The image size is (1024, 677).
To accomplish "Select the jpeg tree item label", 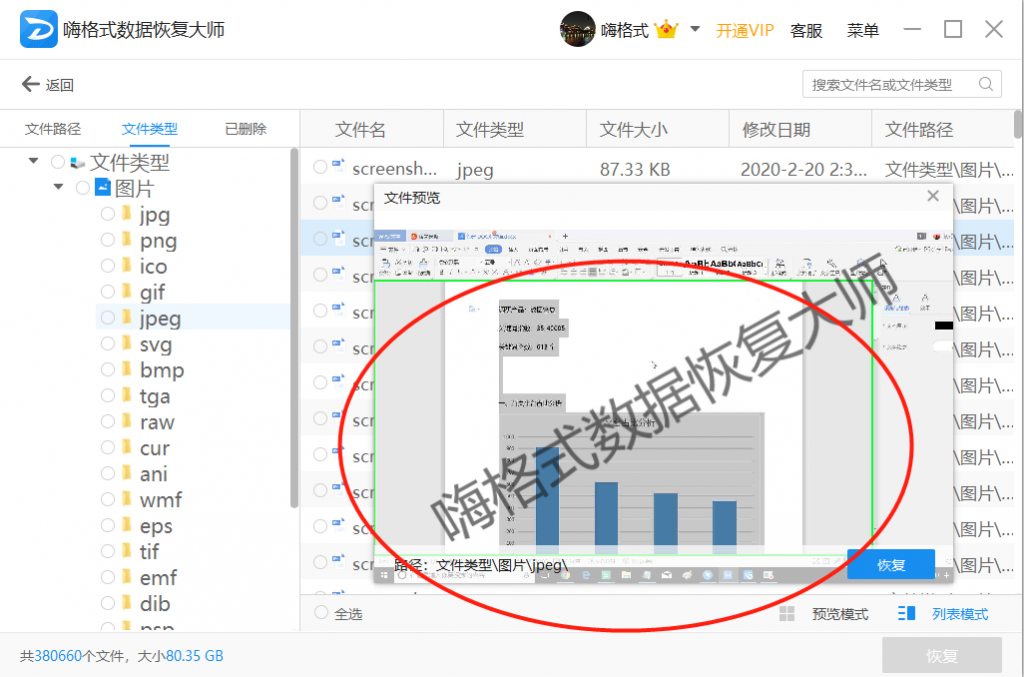I will tap(160, 318).
